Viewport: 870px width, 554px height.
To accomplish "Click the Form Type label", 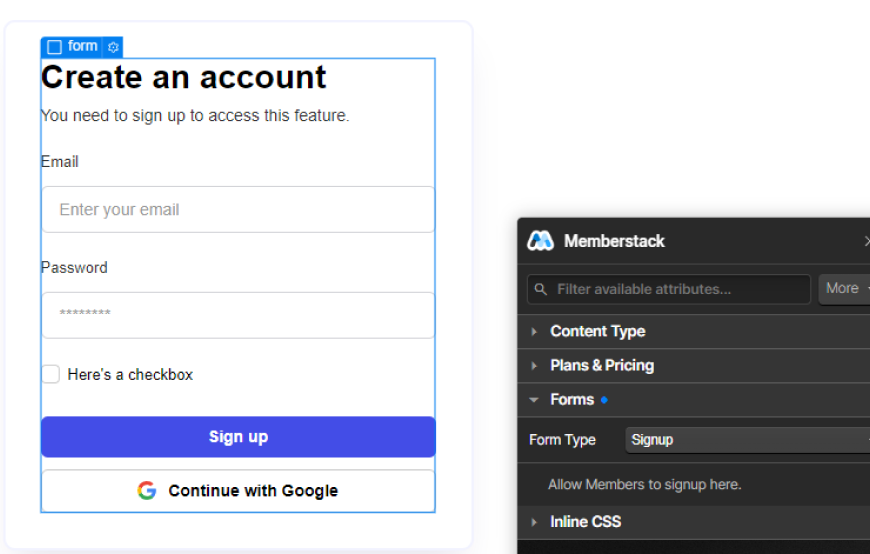I will pyautogui.click(x=562, y=440).
